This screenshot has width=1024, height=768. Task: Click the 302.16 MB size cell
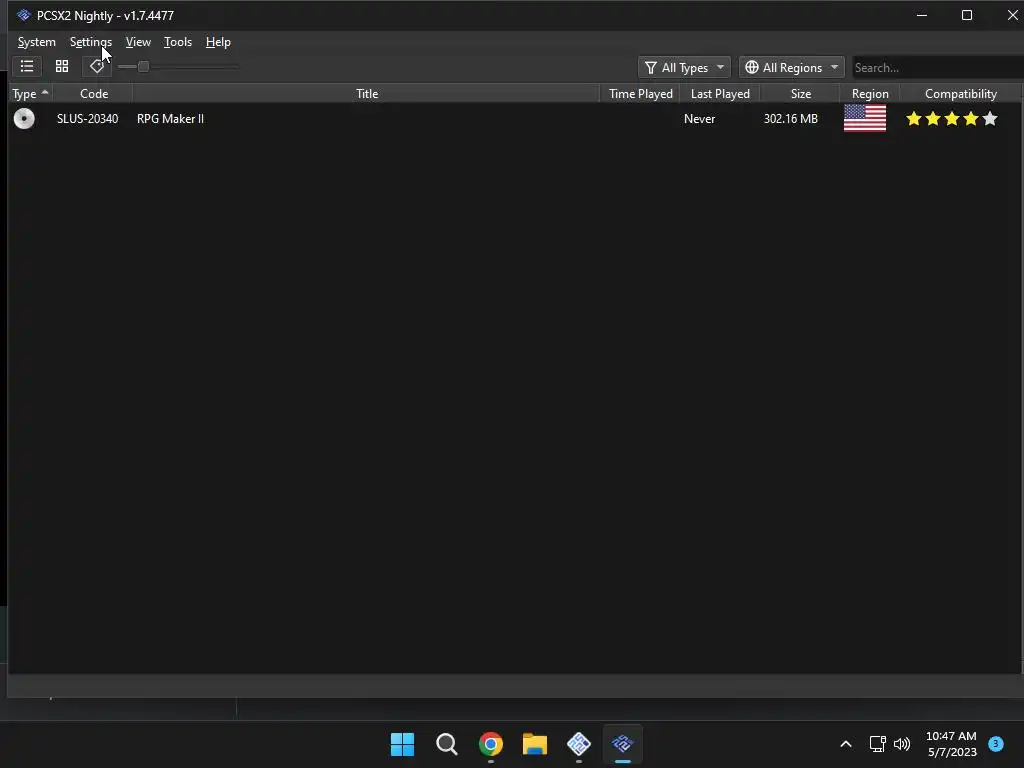(x=790, y=119)
